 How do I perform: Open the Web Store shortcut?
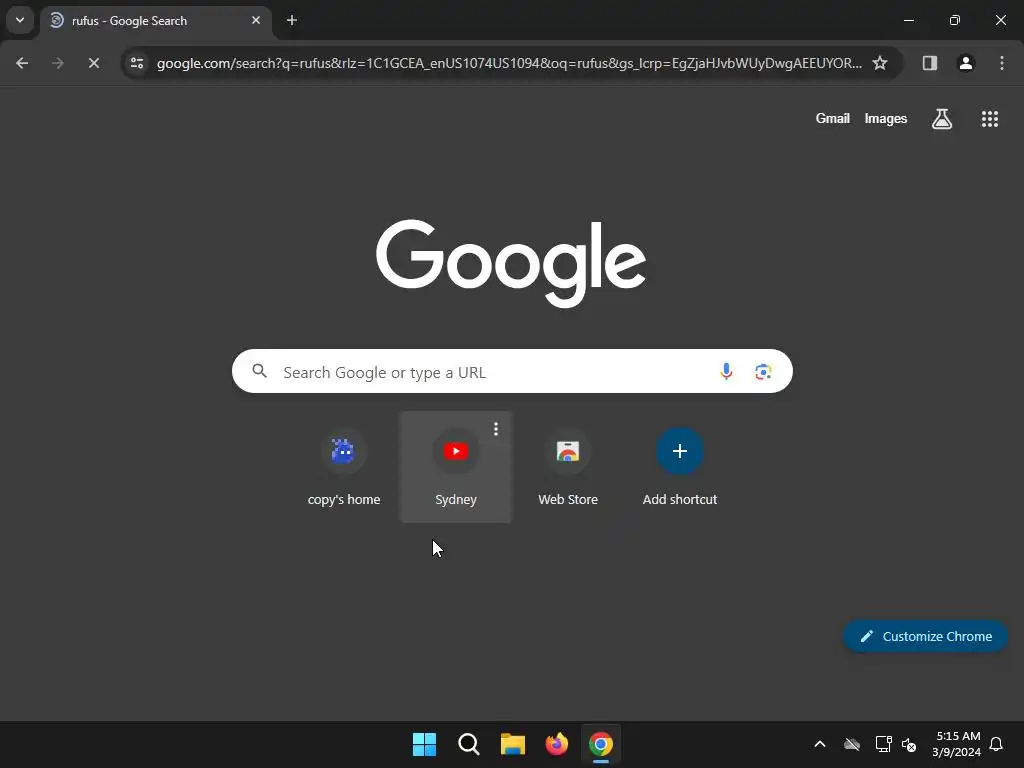click(x=568, y=467)
